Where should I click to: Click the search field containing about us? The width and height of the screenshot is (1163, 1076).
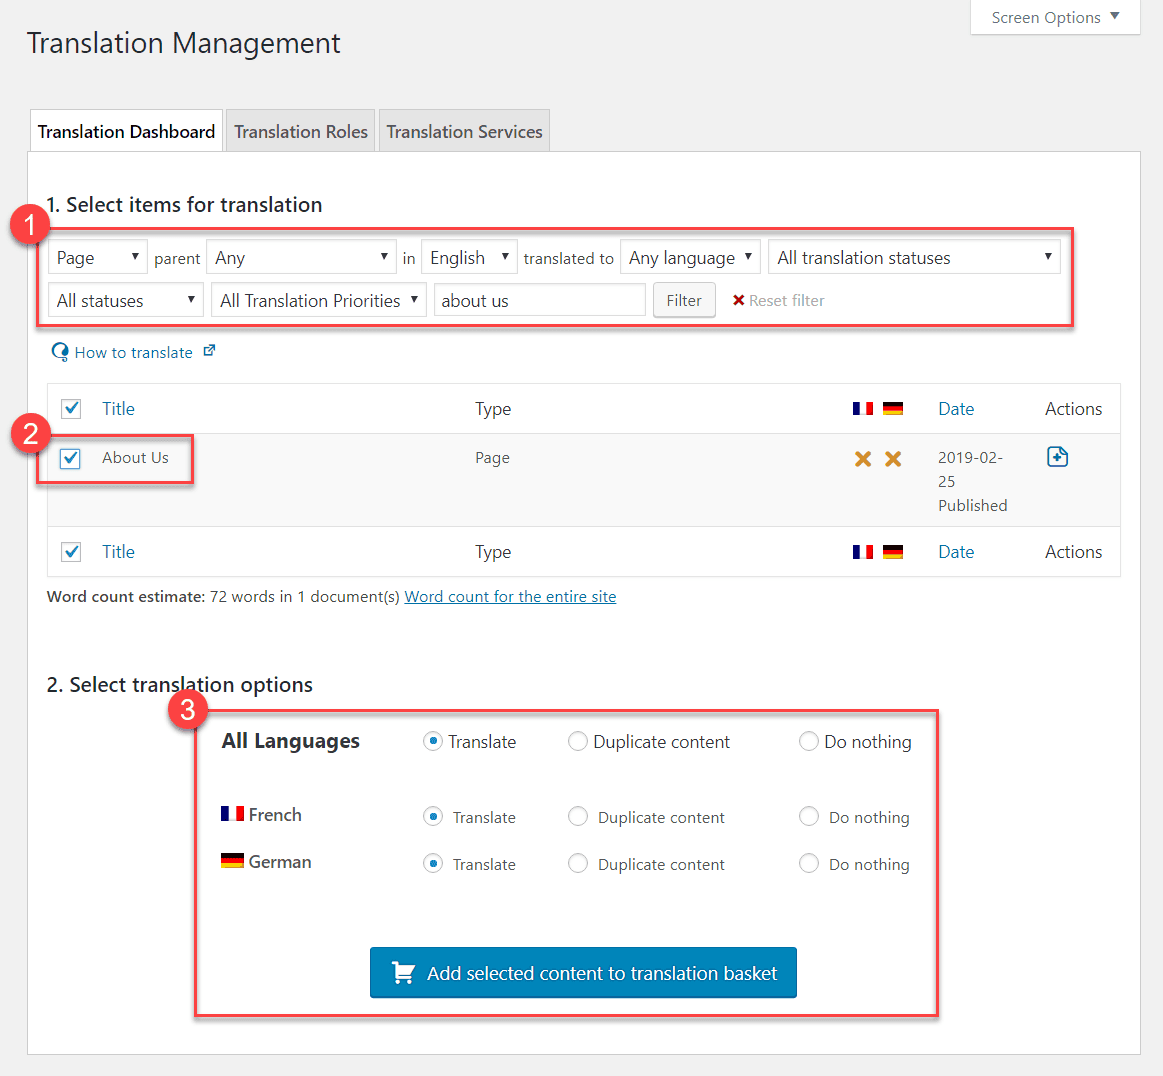click(540, 301)
